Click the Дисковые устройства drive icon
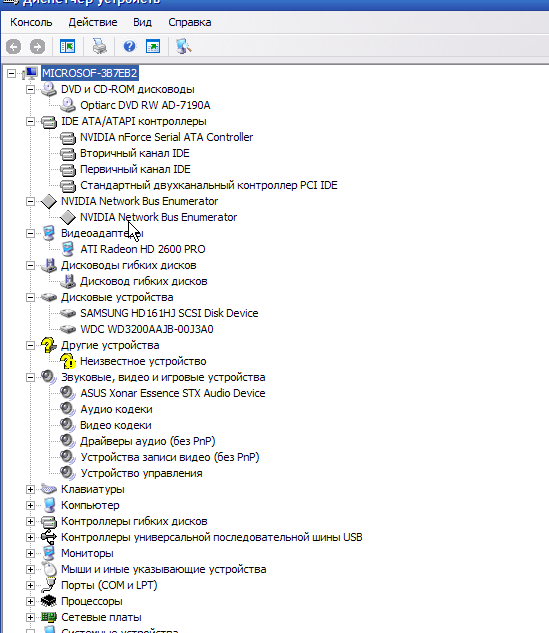The width and height of the screenshot is (549, 633). click(x=49, y=298)
